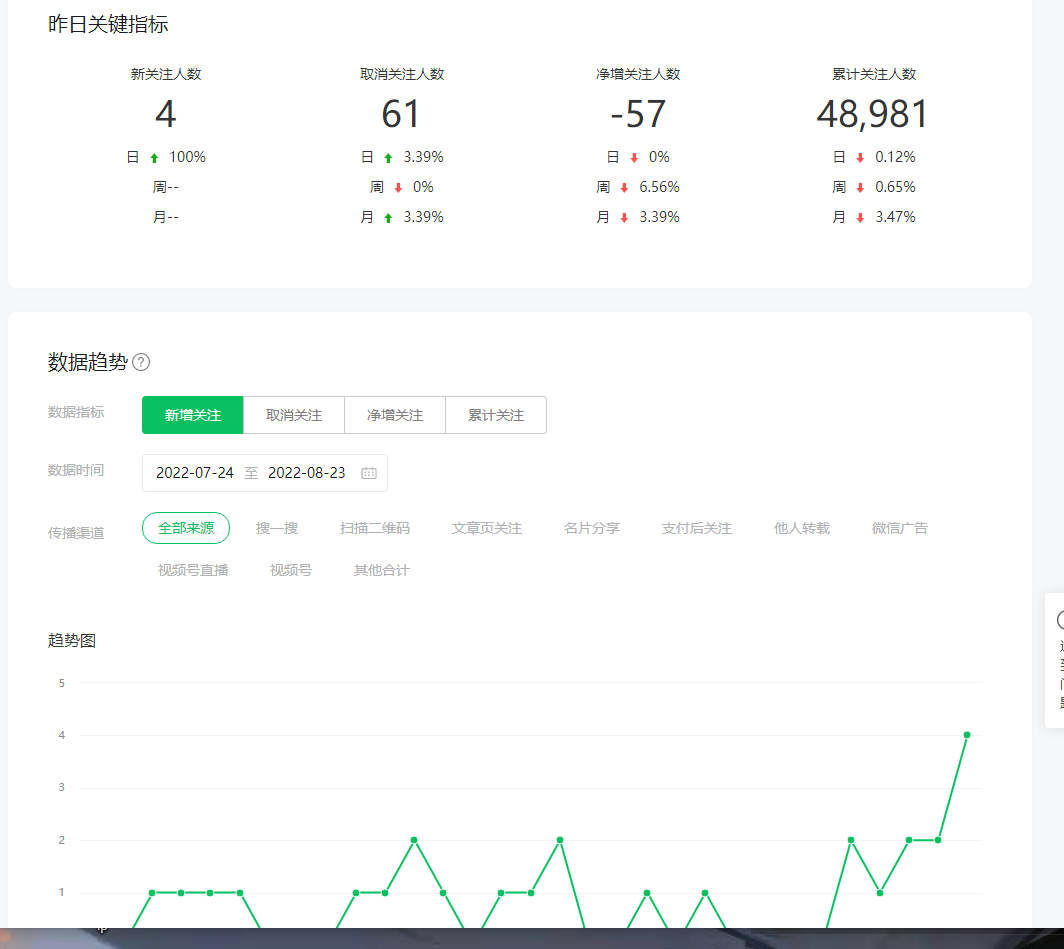Image resolution: width=1064 pixels, height=949 pixels.
Task: Click the 0.65% weekly change under 累计关注人数
Action: 895,187
